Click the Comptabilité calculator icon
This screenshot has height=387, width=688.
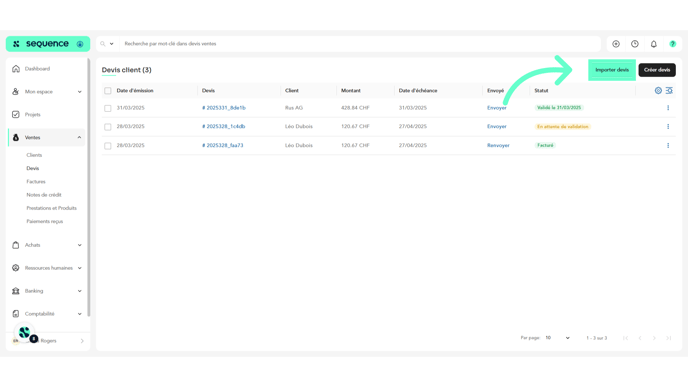coord(16,314)
